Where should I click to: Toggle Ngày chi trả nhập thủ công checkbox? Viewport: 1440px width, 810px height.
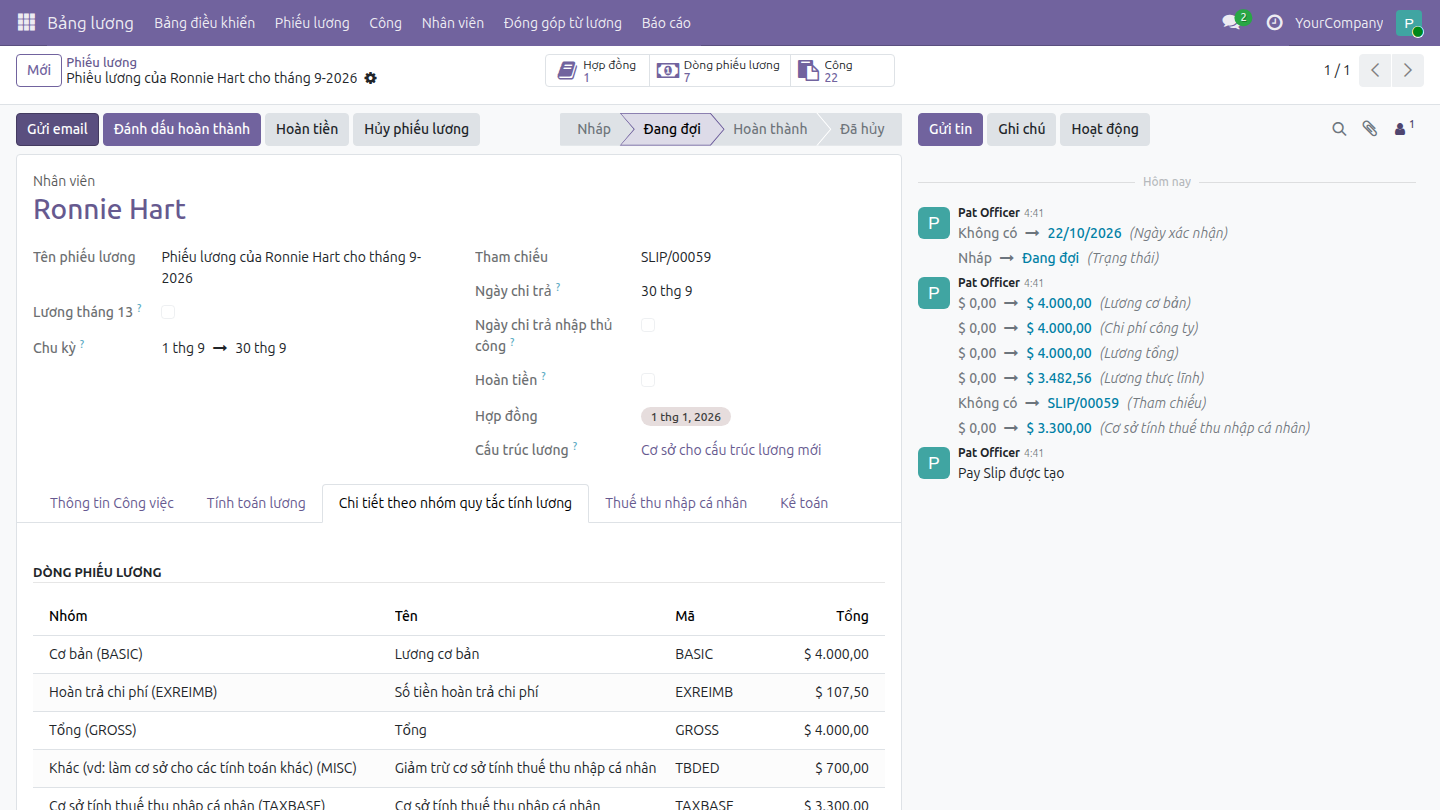(648, 325)
